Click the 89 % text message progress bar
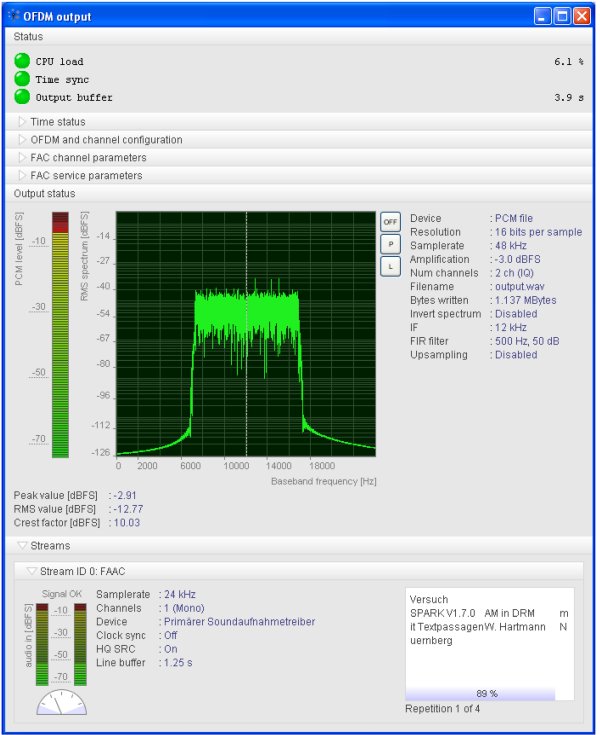This screenshot has width=600, height=735. 487,693
